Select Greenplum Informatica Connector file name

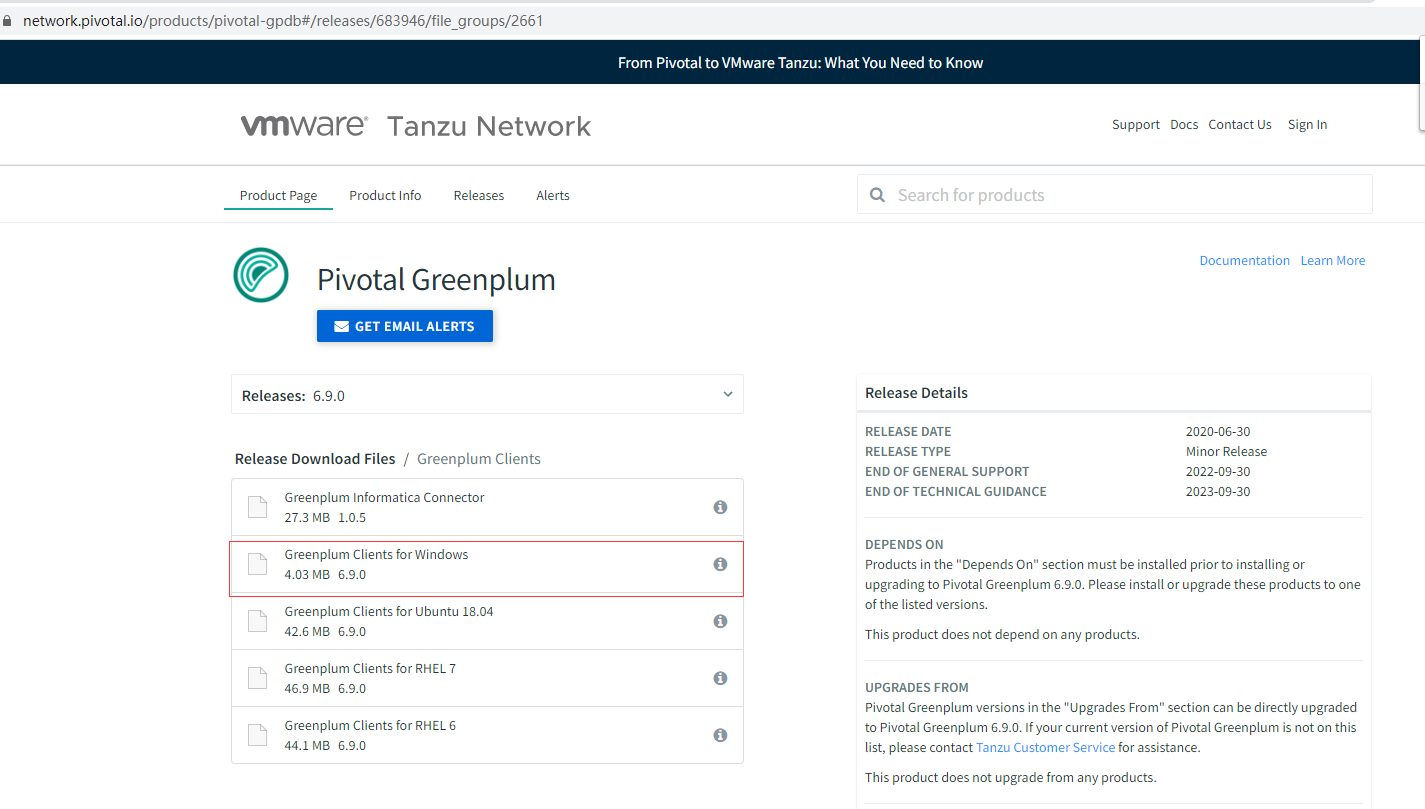click(384, 497)
